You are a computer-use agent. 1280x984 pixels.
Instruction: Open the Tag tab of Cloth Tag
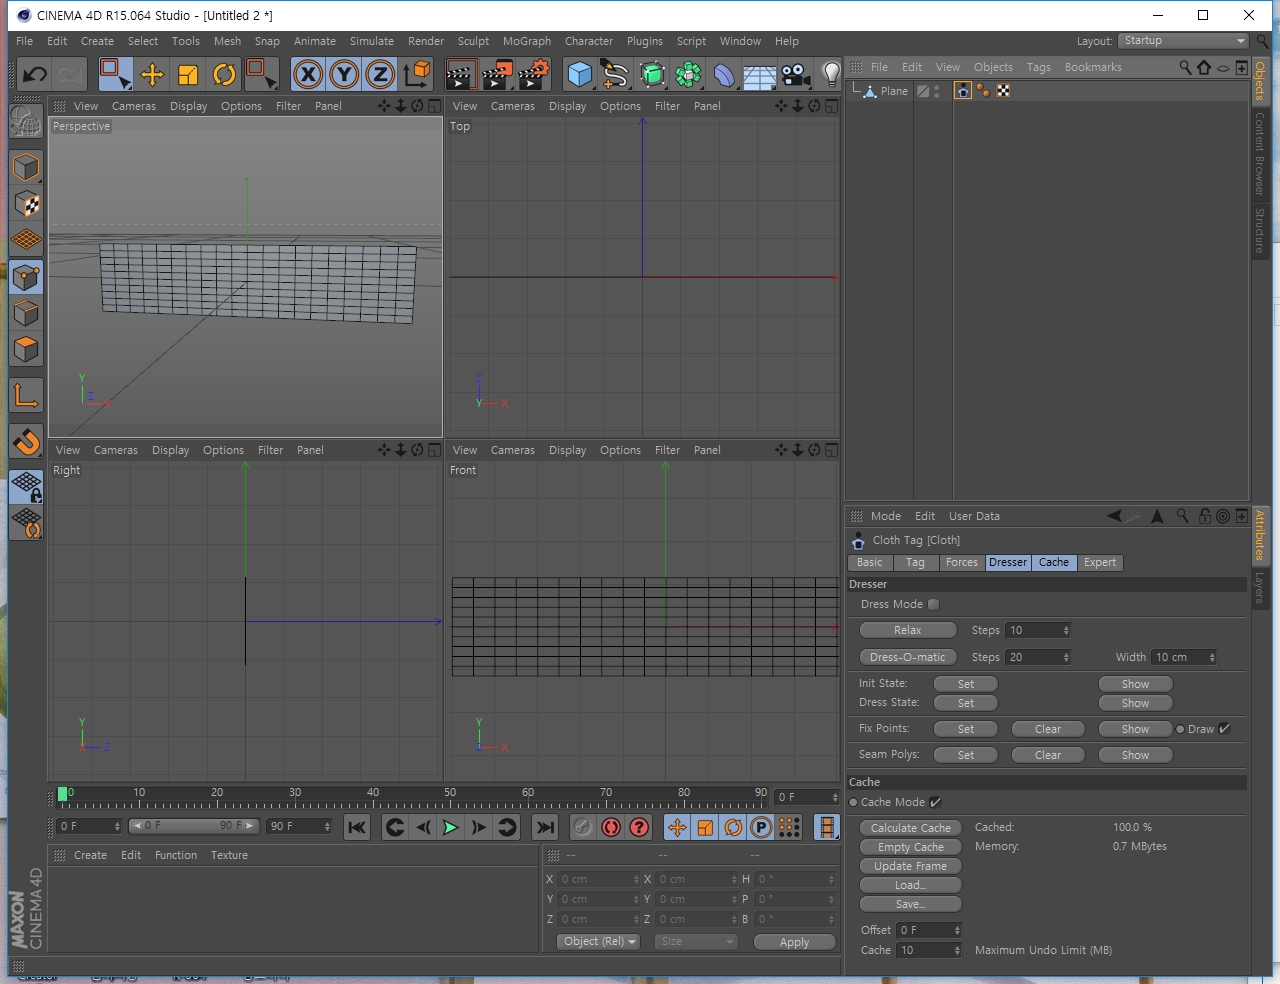(915, 563)
